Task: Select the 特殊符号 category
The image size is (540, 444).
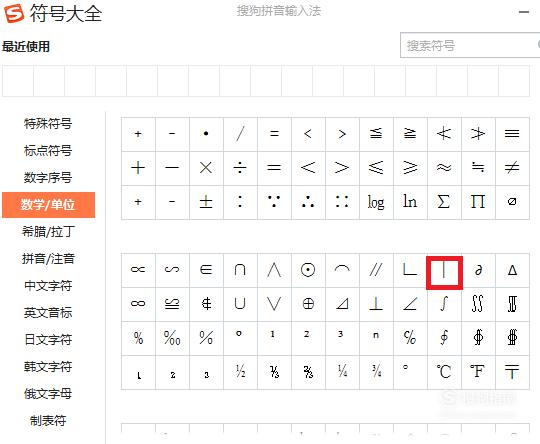Action: (48, 123)
